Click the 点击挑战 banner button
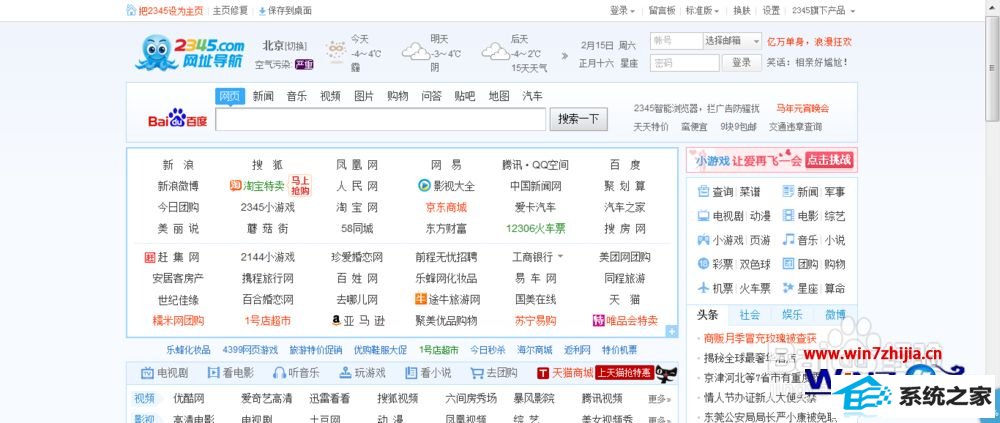The height and width of the screenshot is (423, 1000). pos(829,160)
